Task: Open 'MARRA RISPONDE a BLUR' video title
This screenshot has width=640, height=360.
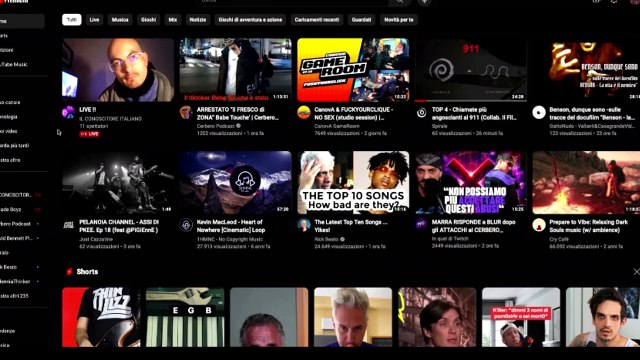Action: point(473,226)
